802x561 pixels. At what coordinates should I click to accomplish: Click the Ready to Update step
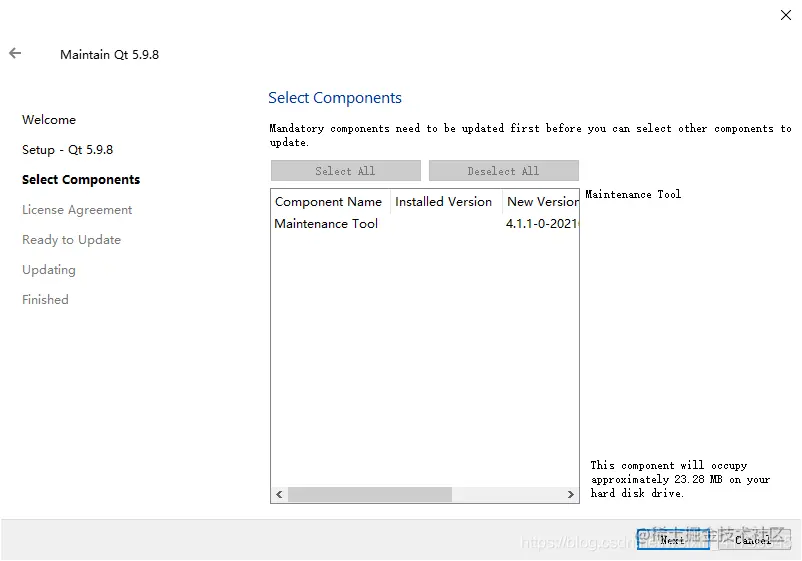72,240
